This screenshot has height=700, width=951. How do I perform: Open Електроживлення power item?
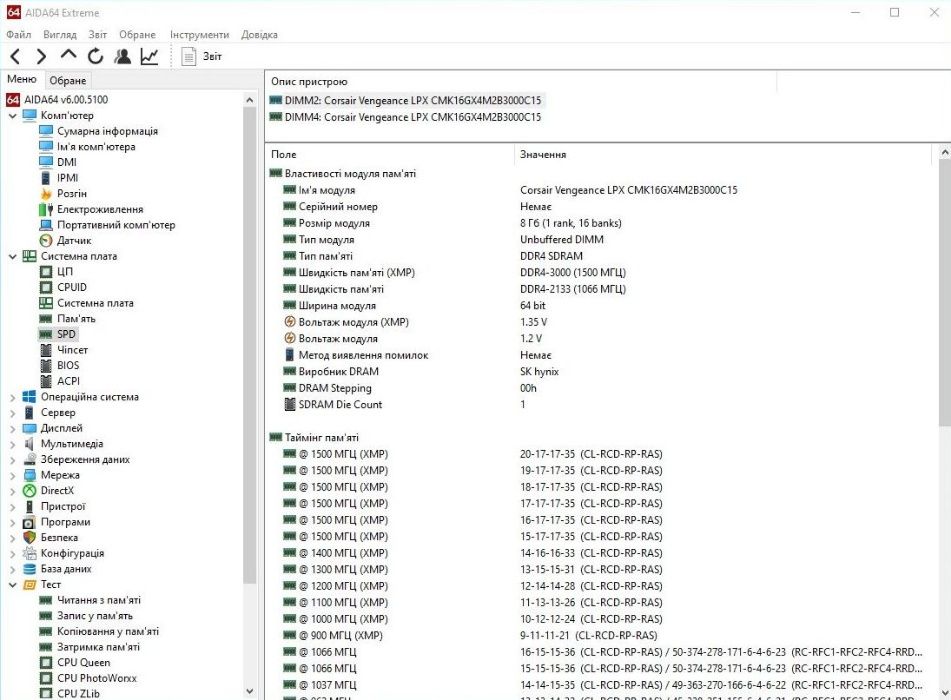100,209
